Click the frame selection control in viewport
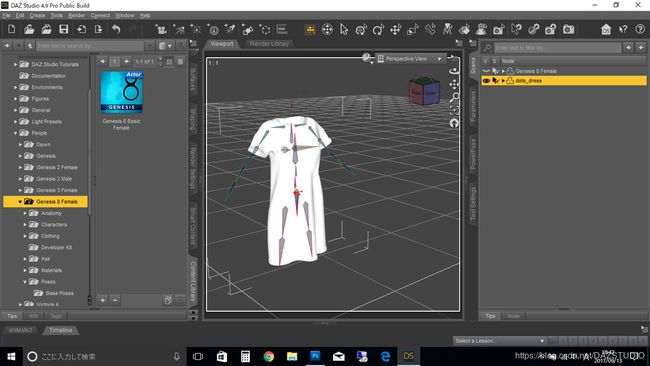Image resolution: width=650 pixels, height=366 pixels. click(x=454, y=110)
